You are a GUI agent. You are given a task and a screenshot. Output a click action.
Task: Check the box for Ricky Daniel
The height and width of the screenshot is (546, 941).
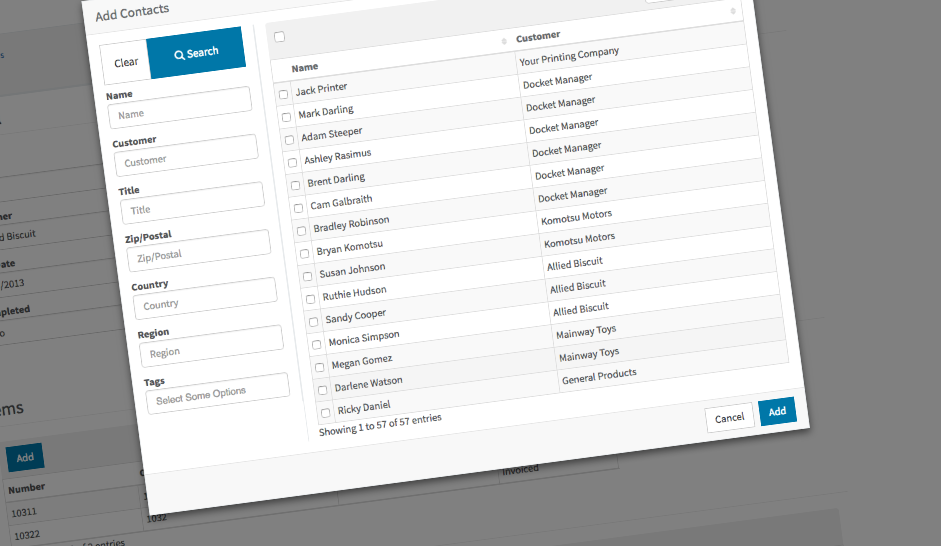pos(325,413)
